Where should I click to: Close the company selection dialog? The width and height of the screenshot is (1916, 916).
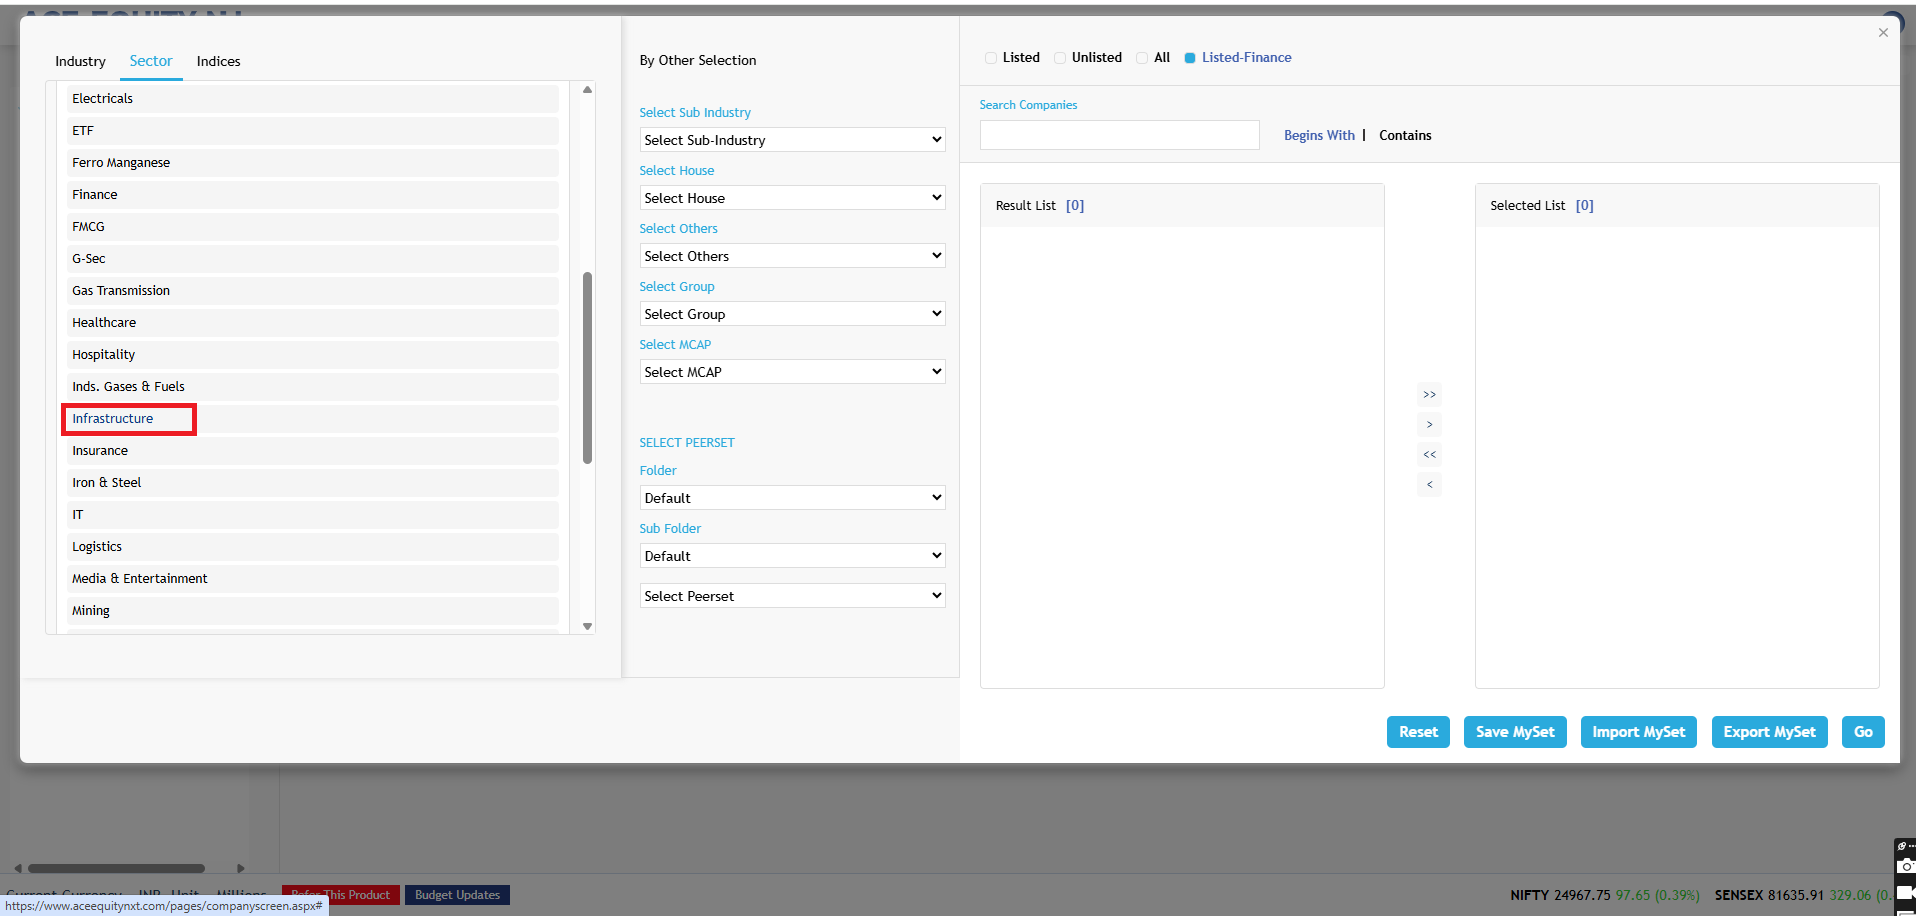pyautogui.click(x=1883, y=33)
